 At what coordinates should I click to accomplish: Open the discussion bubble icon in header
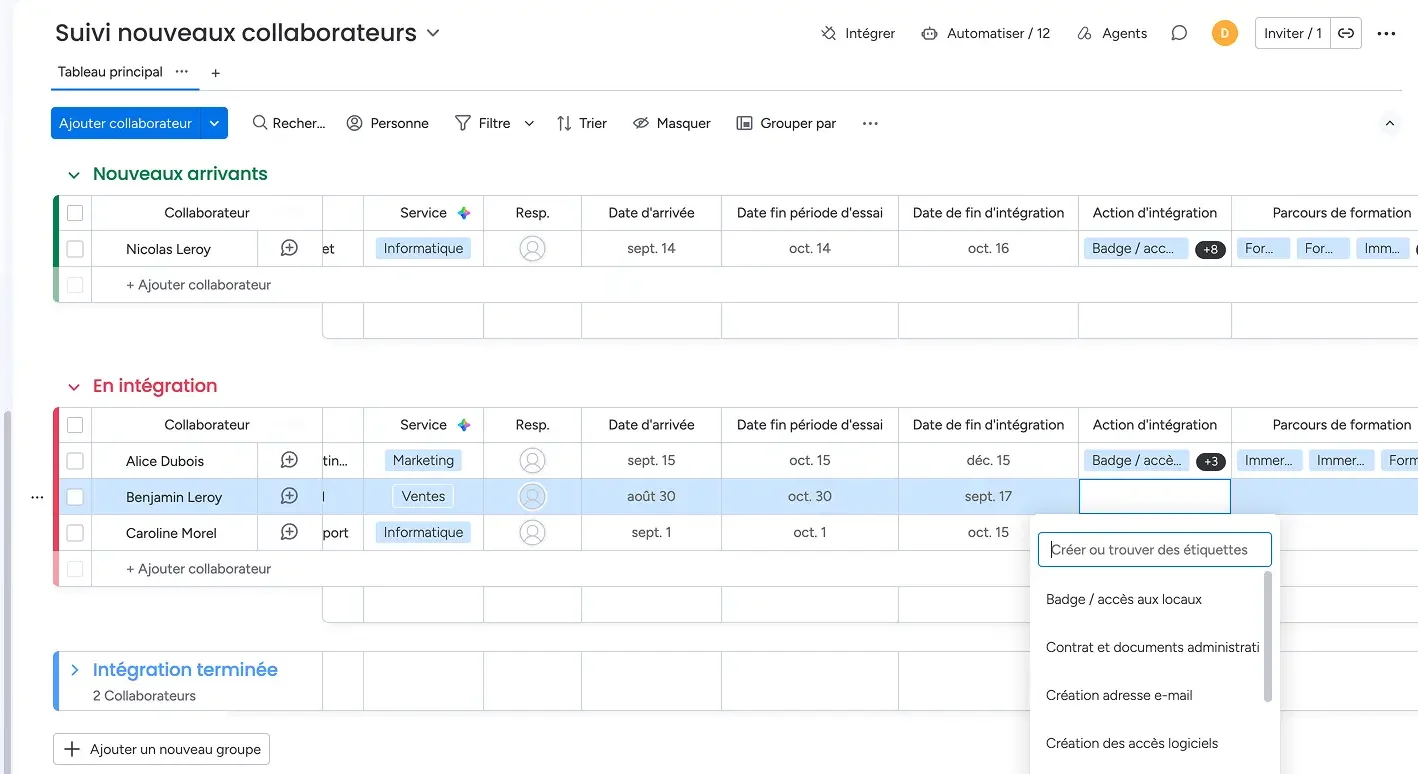[x=1179, y=33]
